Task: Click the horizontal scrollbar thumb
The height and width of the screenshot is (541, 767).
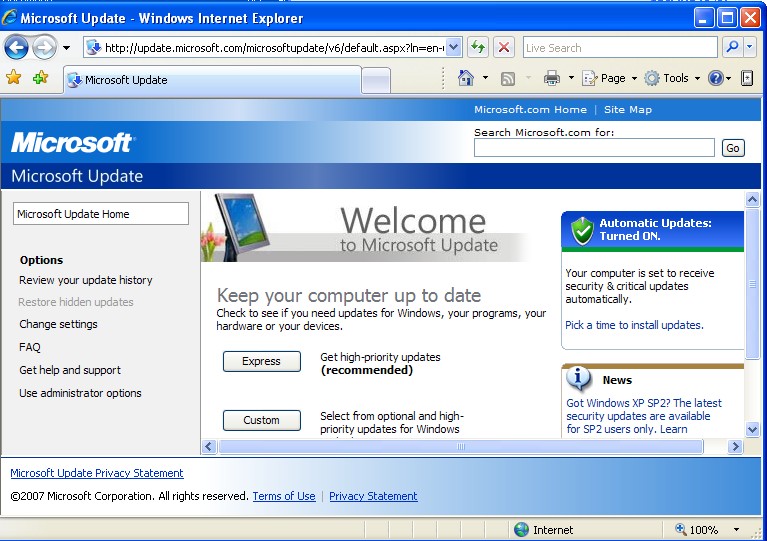Action: coord(461,446)
